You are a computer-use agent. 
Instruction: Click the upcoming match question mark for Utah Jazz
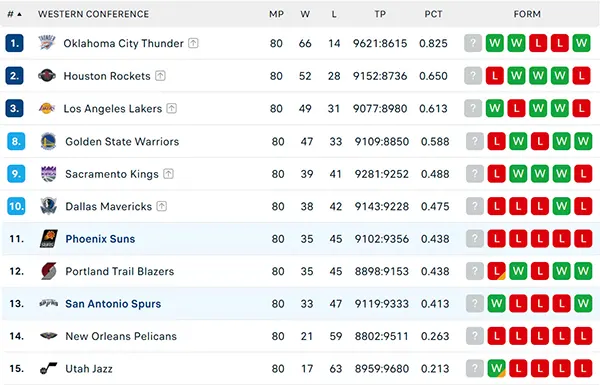(475, 368)
